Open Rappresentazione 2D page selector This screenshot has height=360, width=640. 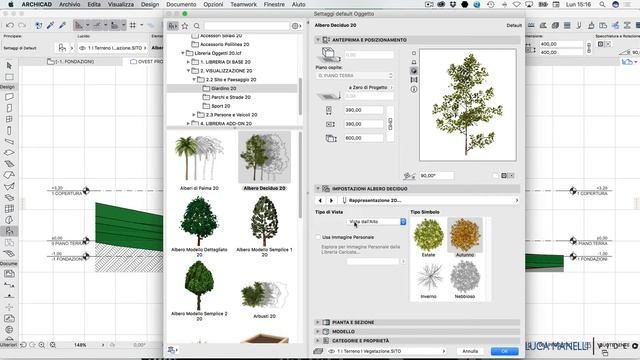pyautogui.click(x=430, y=200)
